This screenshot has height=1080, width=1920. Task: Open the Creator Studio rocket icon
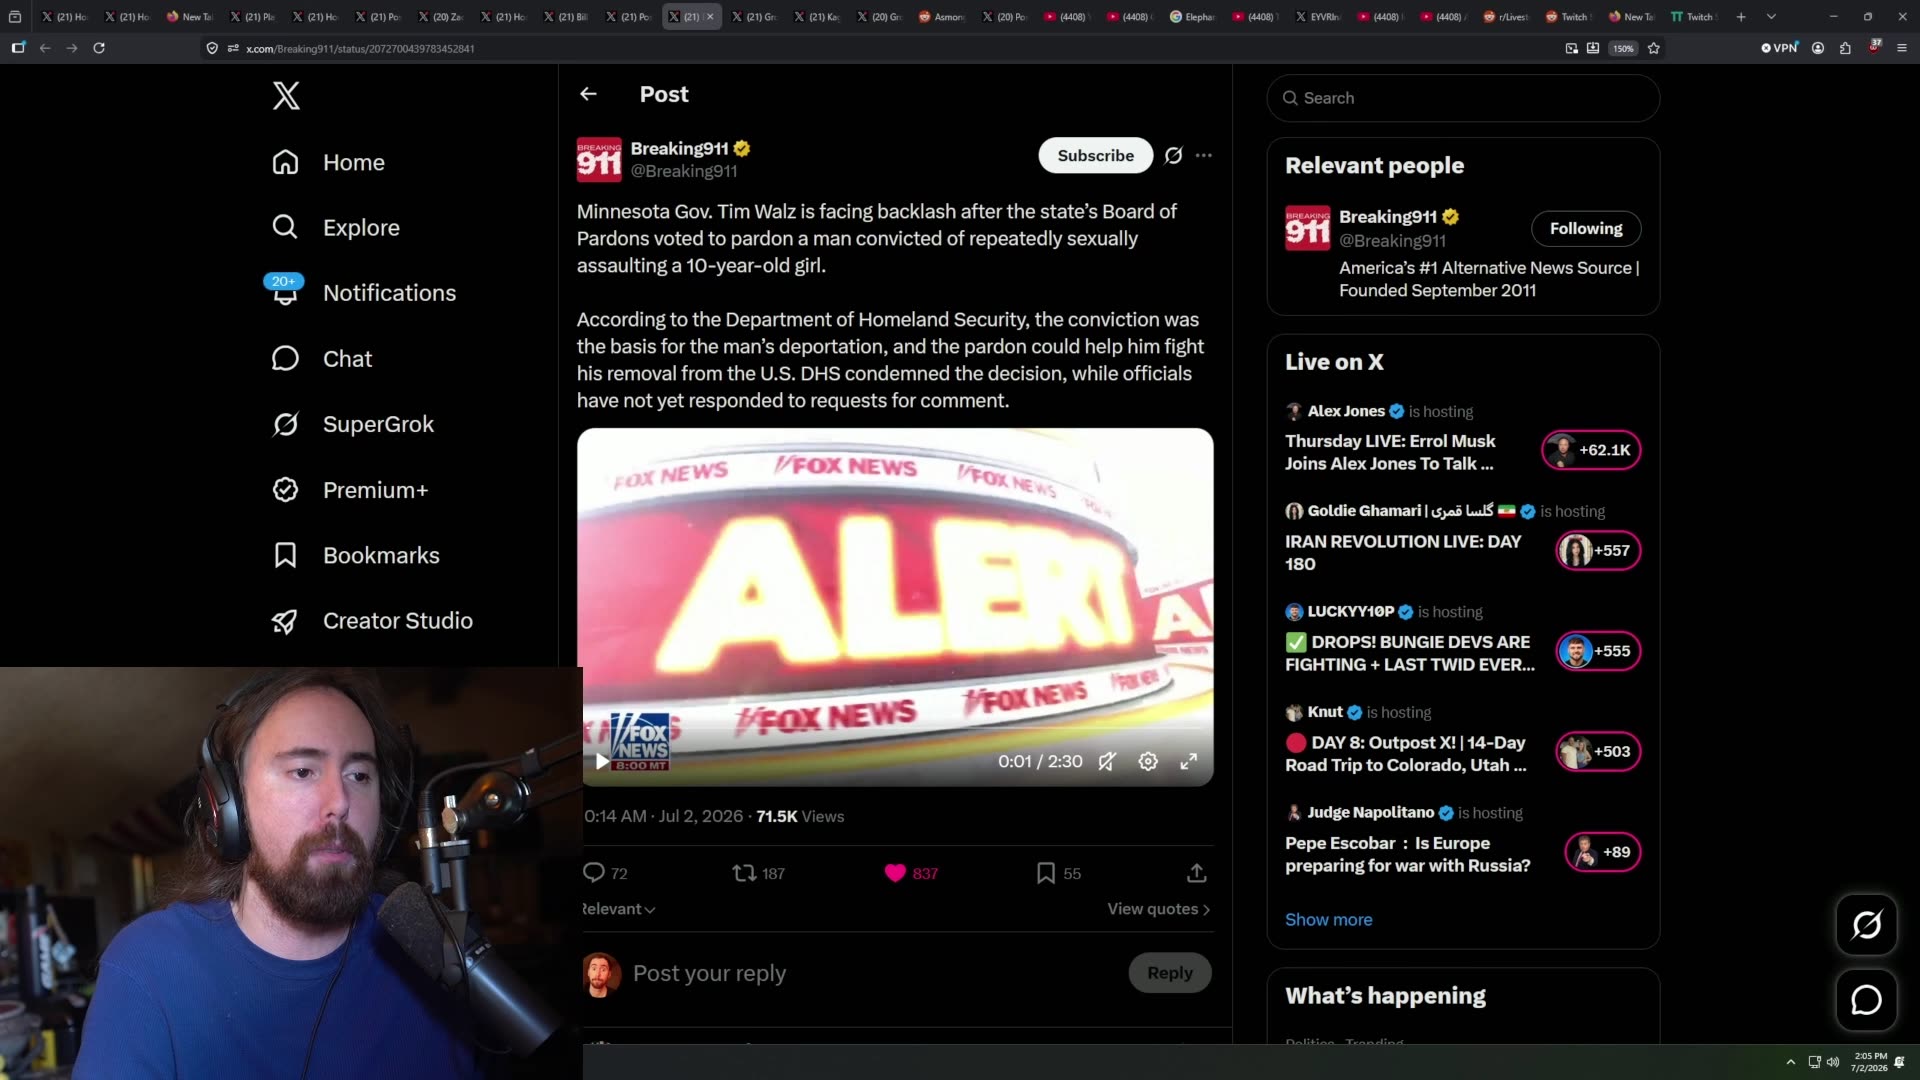(285, 621)
